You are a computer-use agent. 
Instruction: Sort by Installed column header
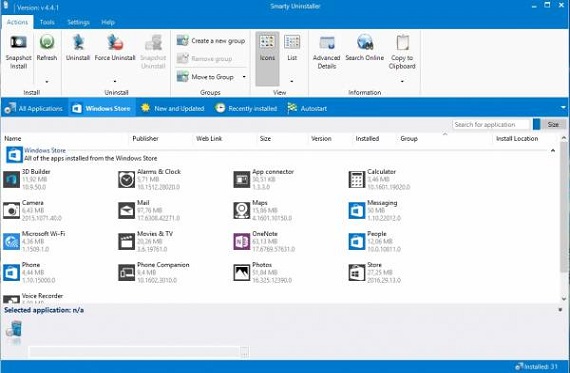pos(367,139)
